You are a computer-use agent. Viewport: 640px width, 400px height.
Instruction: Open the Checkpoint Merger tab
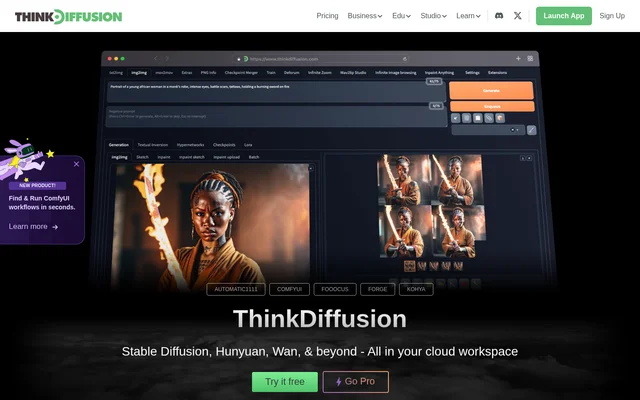(x=241, y=73)
